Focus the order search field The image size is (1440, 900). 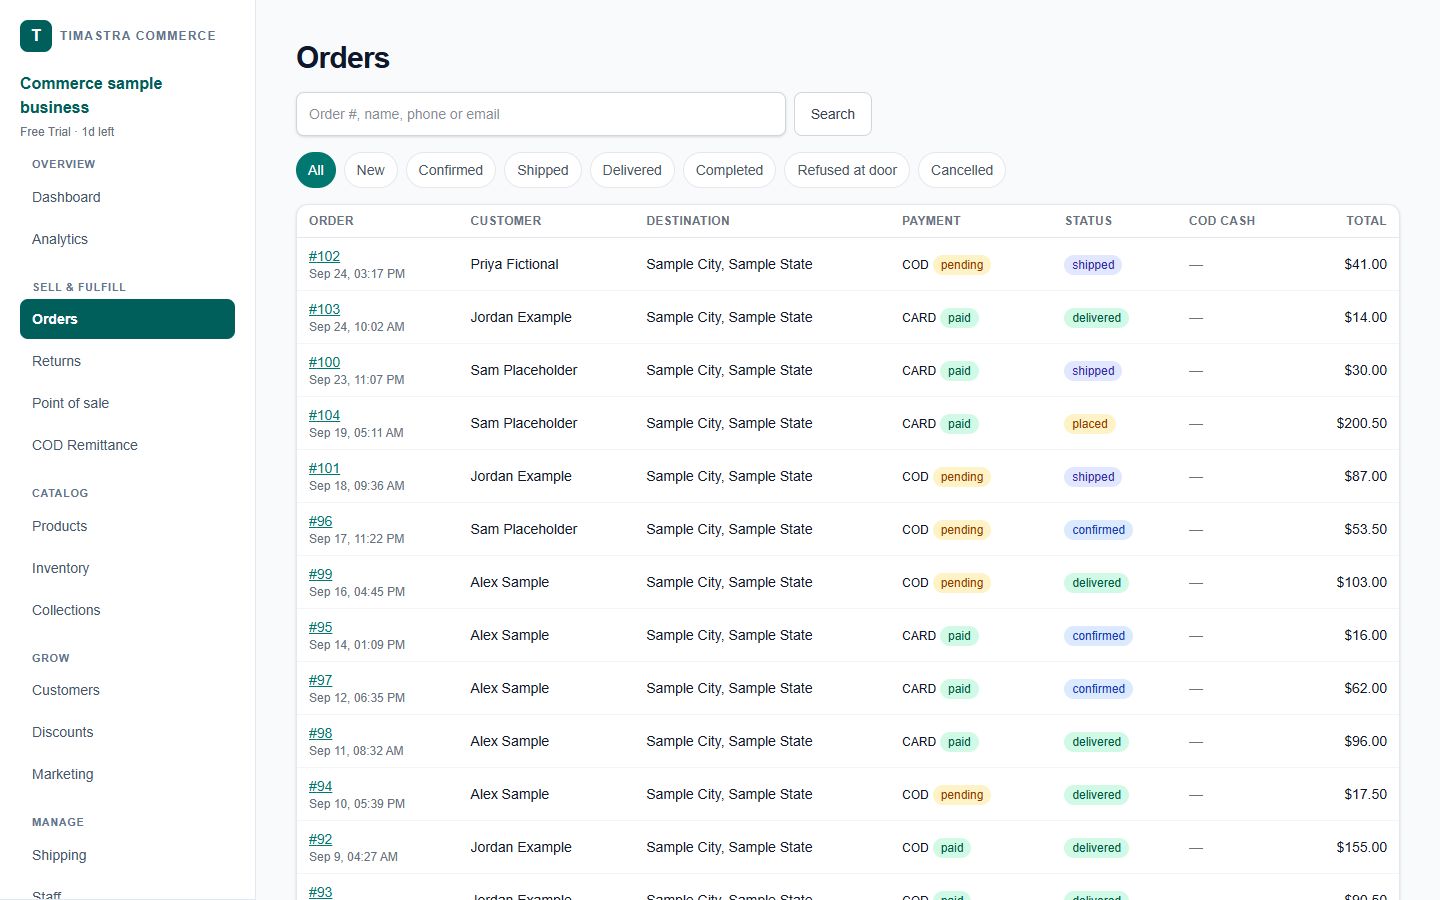click(x=541, y=114)
